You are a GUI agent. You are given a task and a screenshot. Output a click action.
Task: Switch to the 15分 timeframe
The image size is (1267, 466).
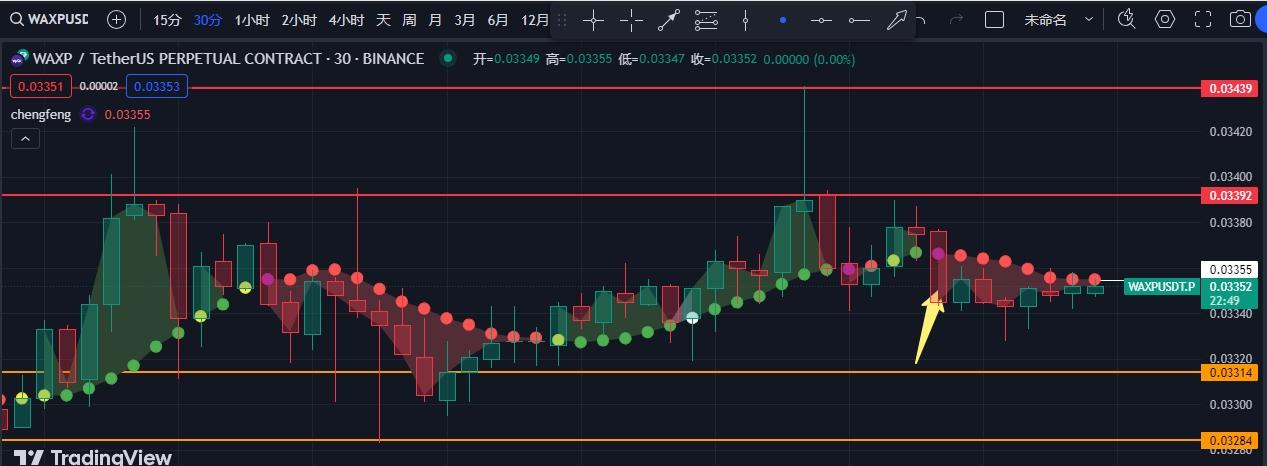point(167,19)
